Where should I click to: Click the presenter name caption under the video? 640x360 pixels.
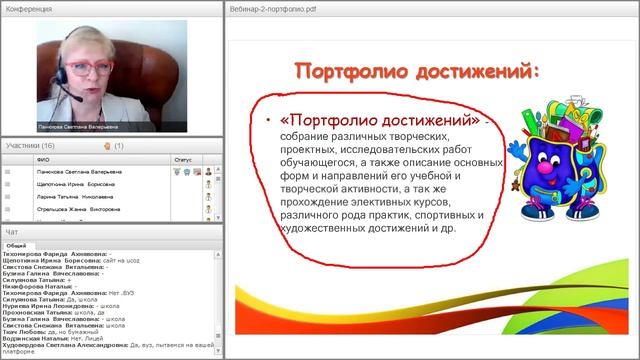coord(78,127)
